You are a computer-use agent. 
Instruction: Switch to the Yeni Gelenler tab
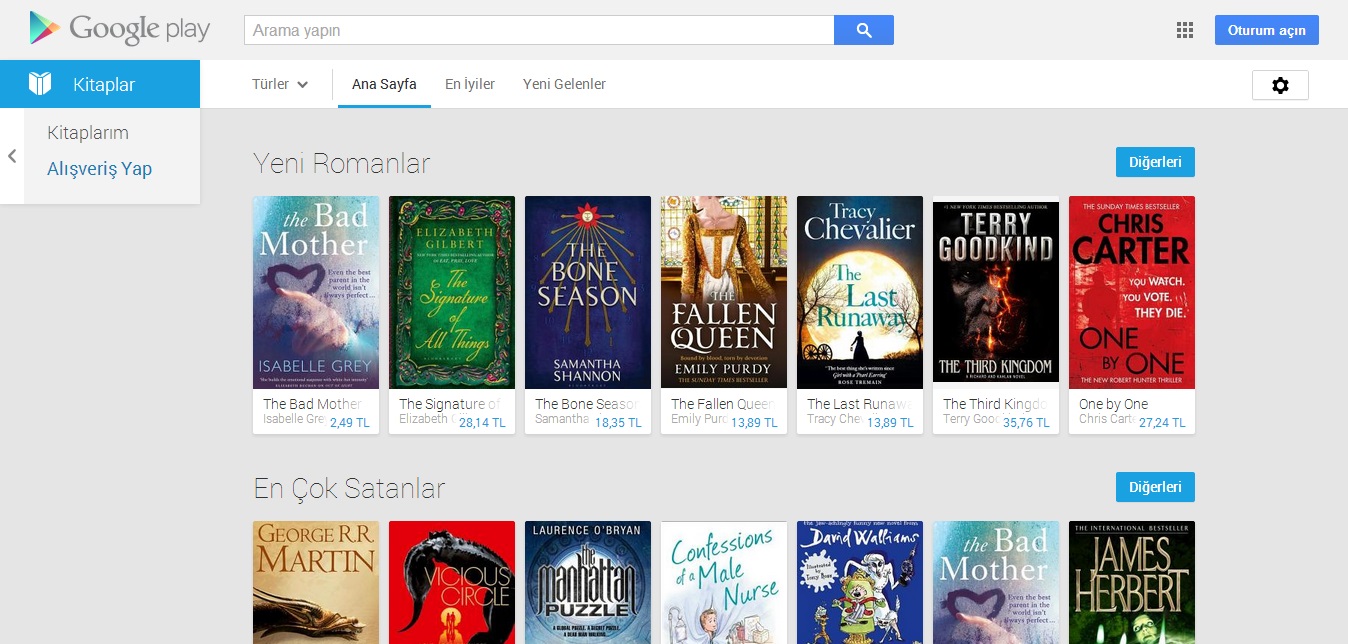[564, 84]
